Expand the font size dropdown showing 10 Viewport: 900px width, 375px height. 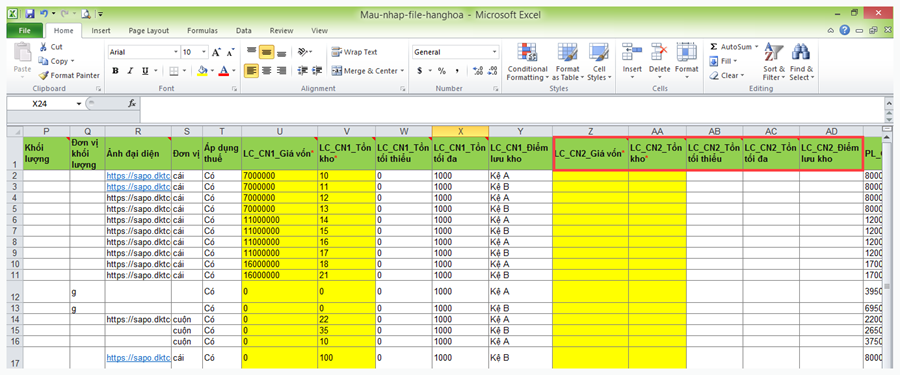(x=204, y=52)
